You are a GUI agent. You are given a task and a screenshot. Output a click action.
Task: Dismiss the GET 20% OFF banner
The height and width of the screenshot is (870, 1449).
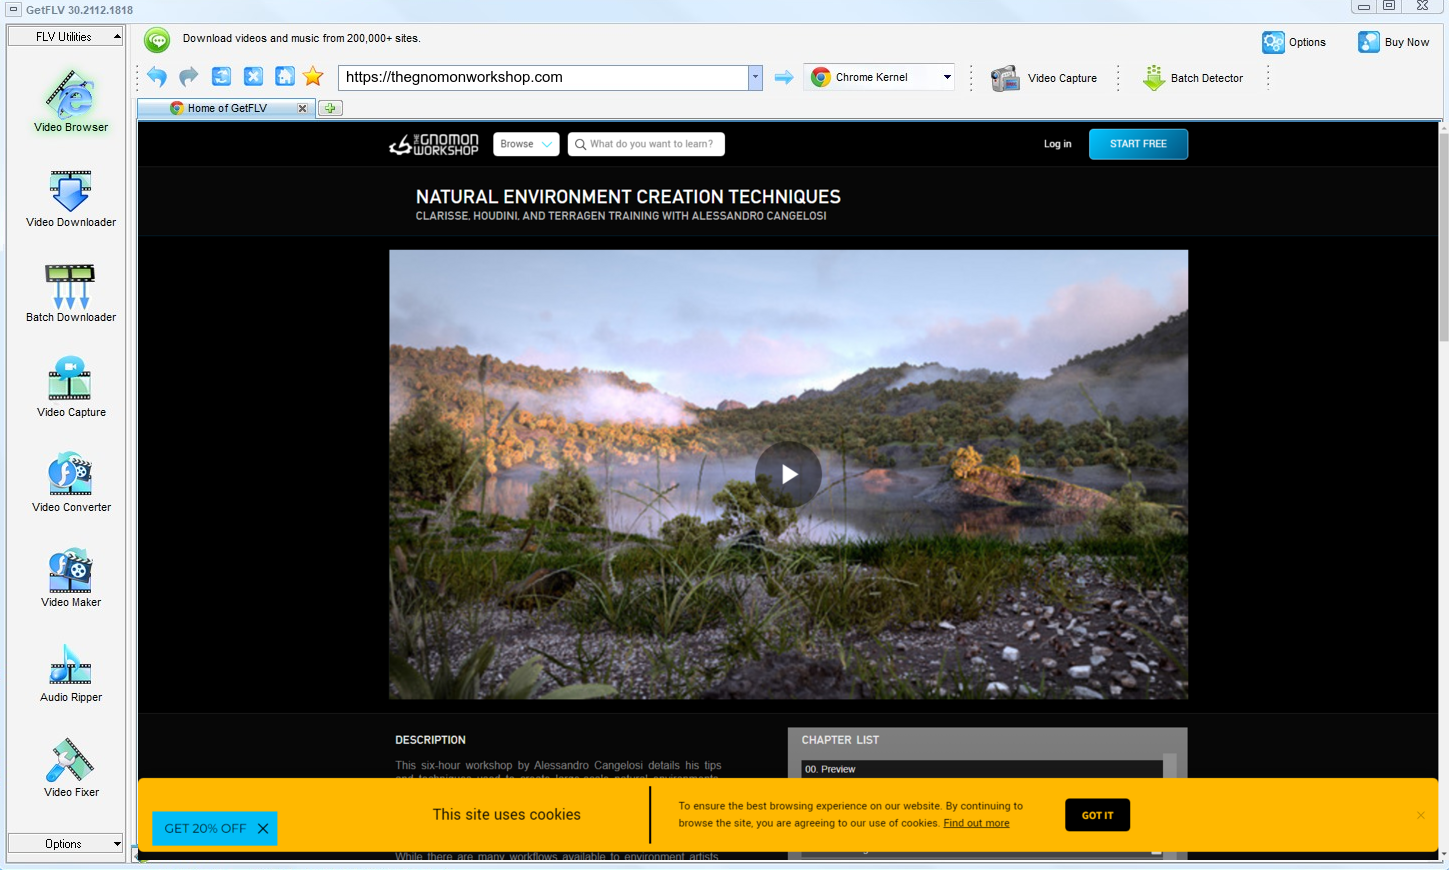[263, 828]
